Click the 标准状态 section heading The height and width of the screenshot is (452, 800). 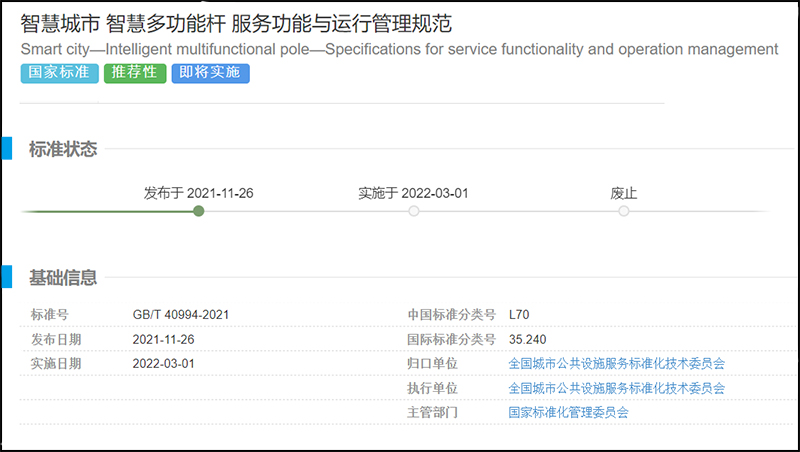pos(63,149)
